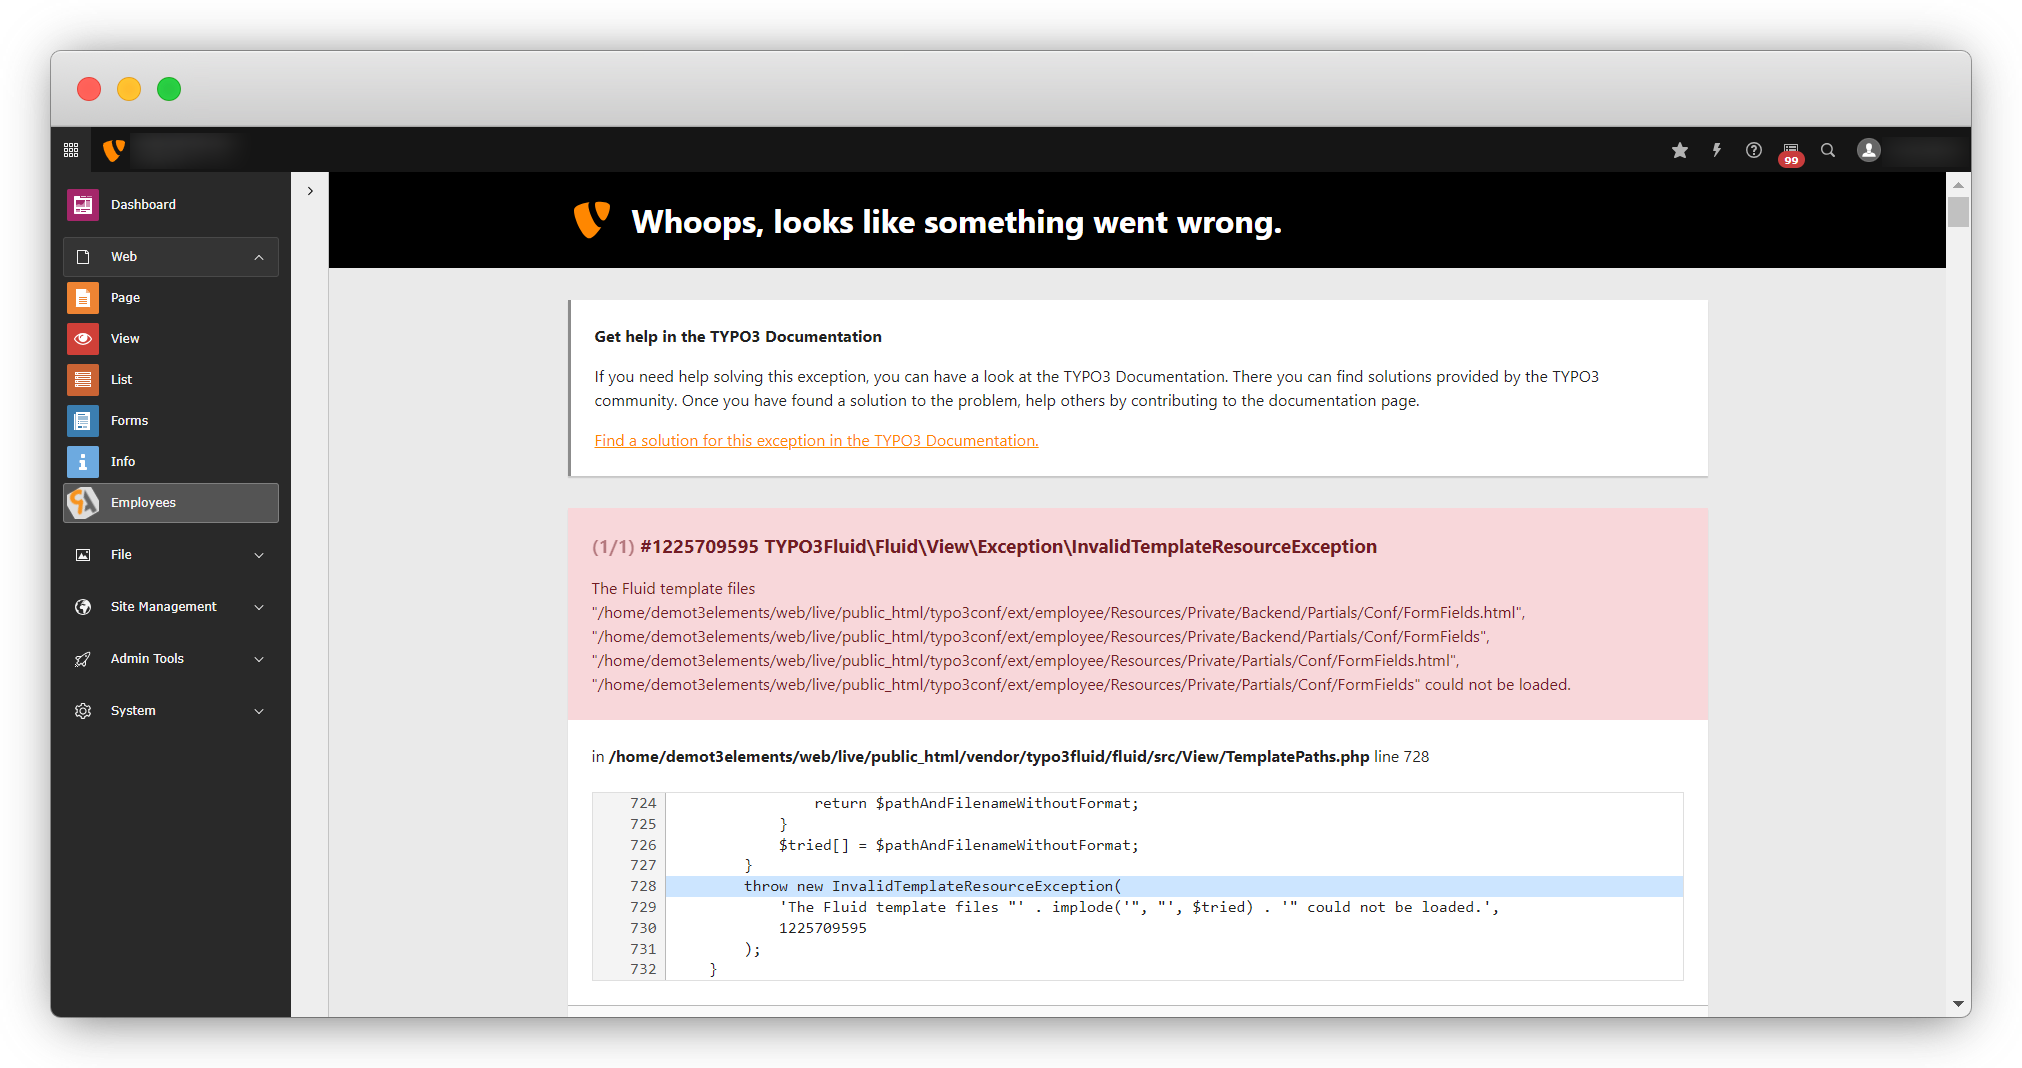The height and width of the screenshot is (1068, 2022).
Task: Click the scrollbar down arrow
Action: [1958, 1004]
